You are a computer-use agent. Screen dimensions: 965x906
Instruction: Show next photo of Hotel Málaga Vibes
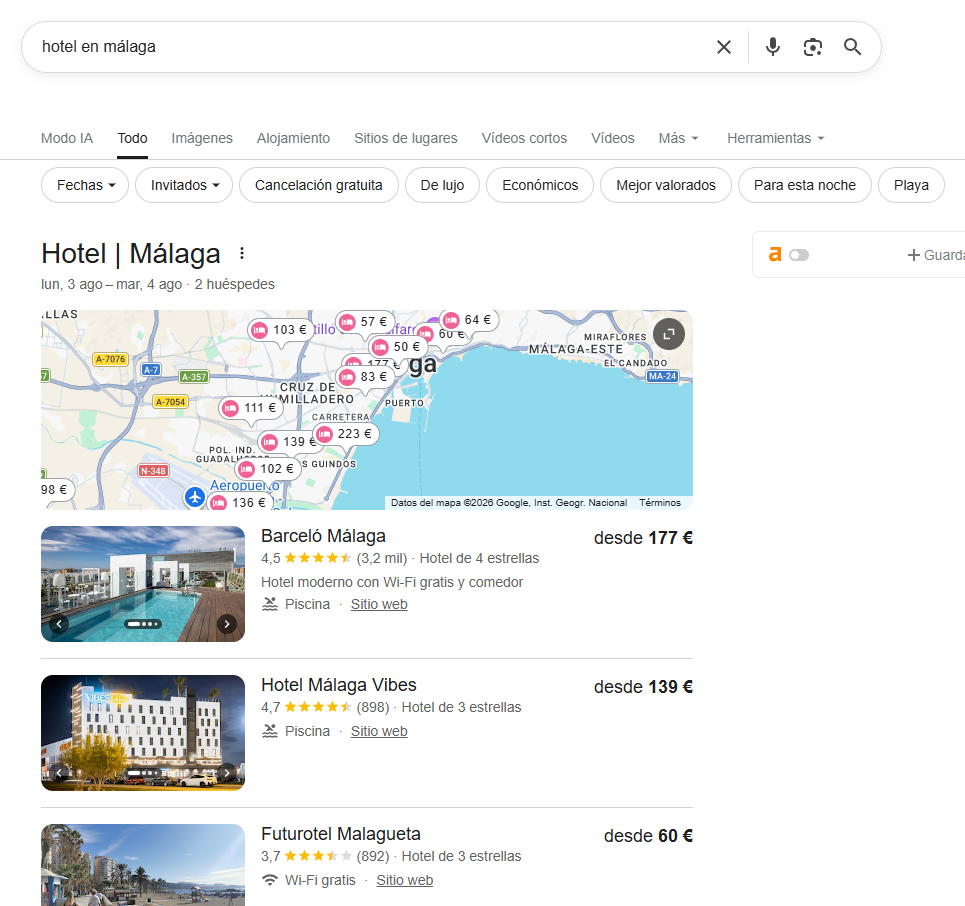(x=227, y=773)
